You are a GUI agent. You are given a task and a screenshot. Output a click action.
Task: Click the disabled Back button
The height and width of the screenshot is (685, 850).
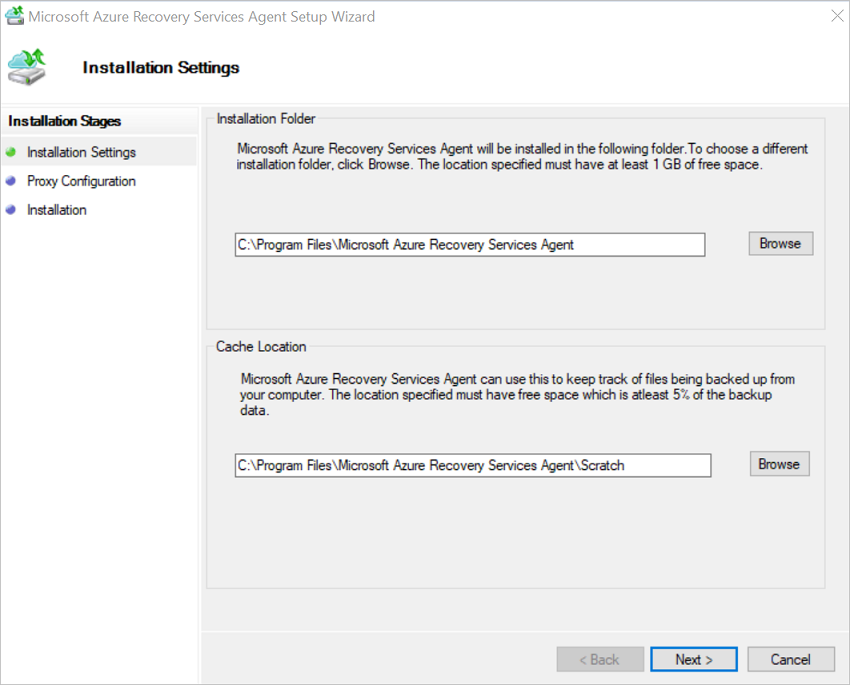point(600,659)
